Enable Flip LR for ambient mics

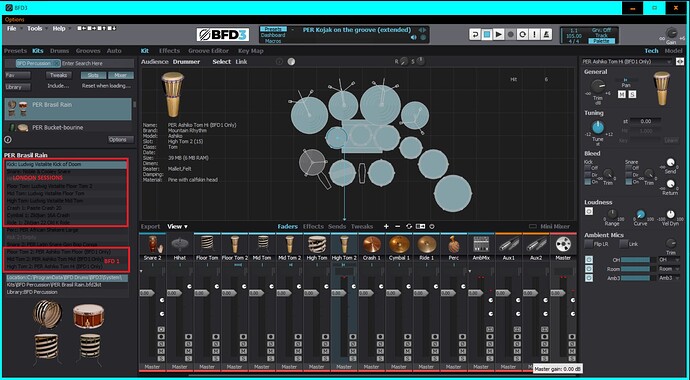[x=588, y=244]
